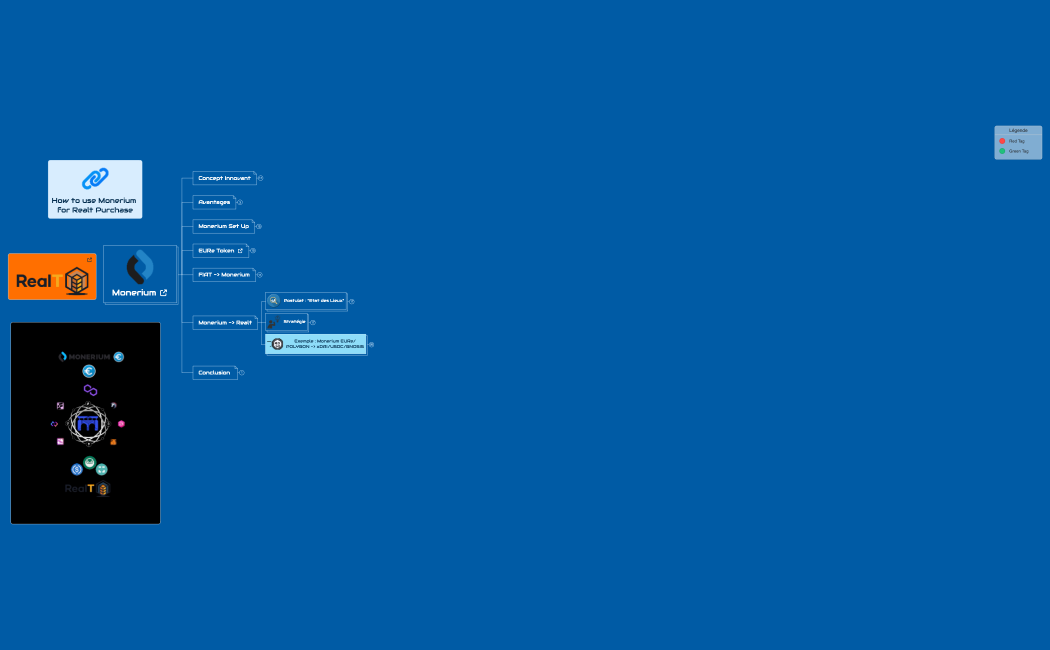
Task: Expand the Monerium Set Up branch
Action: 259,226
